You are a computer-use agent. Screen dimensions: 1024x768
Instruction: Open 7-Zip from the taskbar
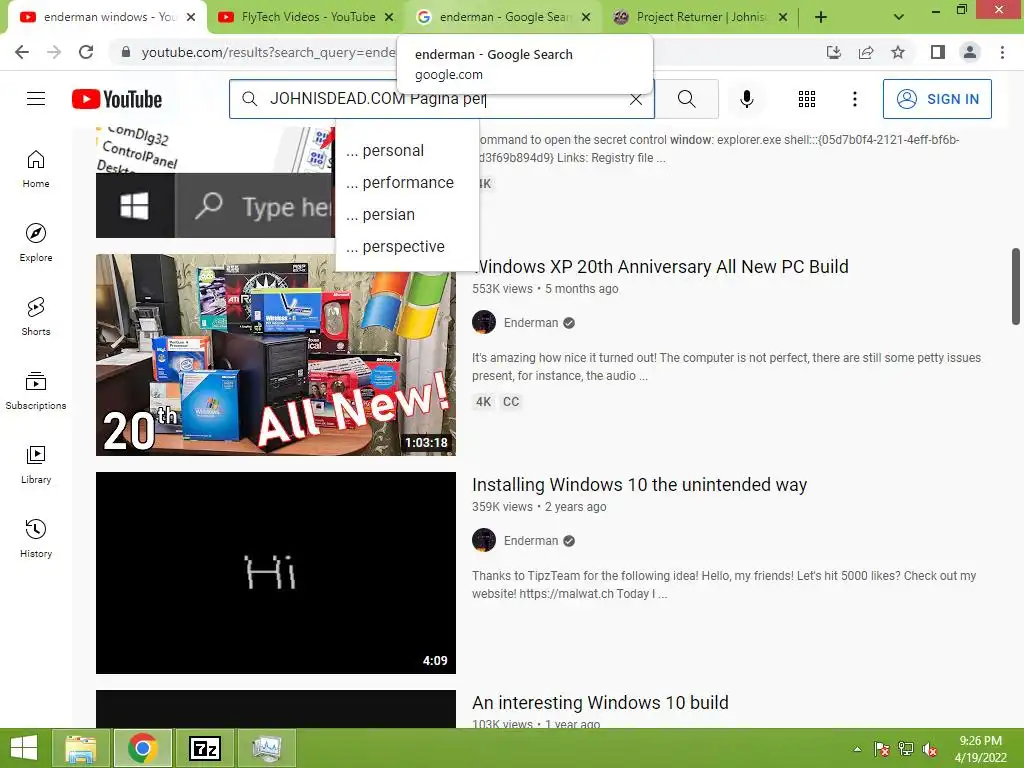click(x=204, y=748)
